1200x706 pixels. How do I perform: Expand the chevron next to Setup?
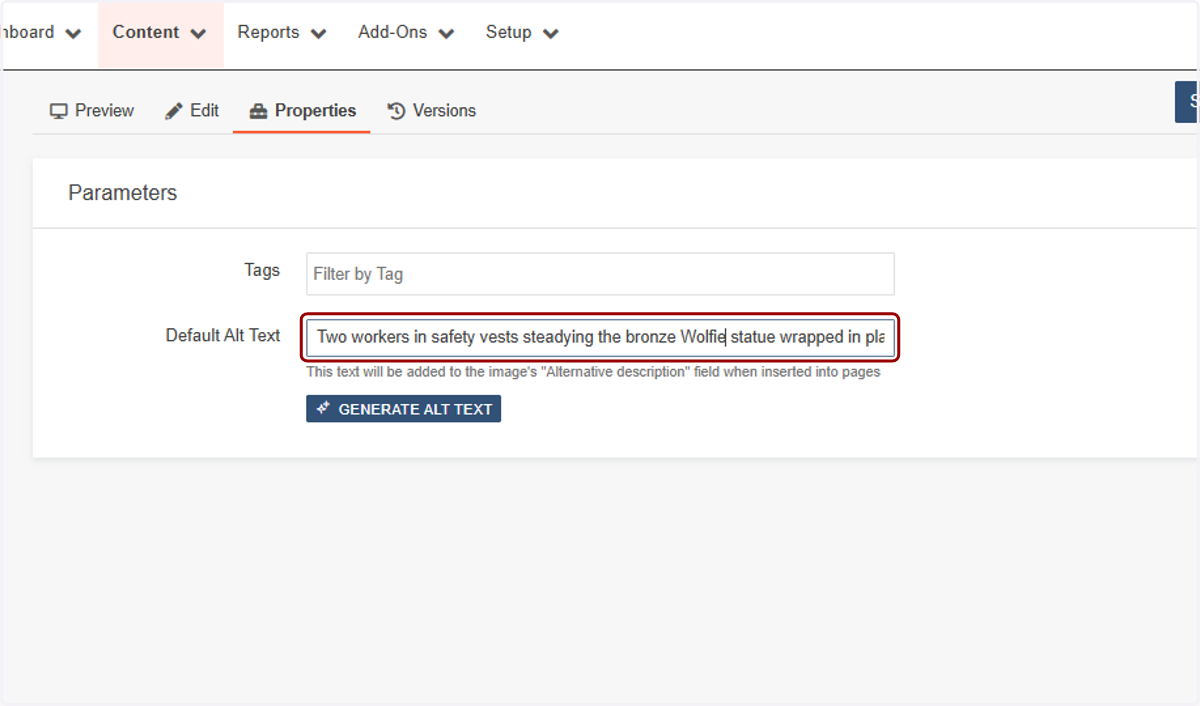click(x=550, y=34)
